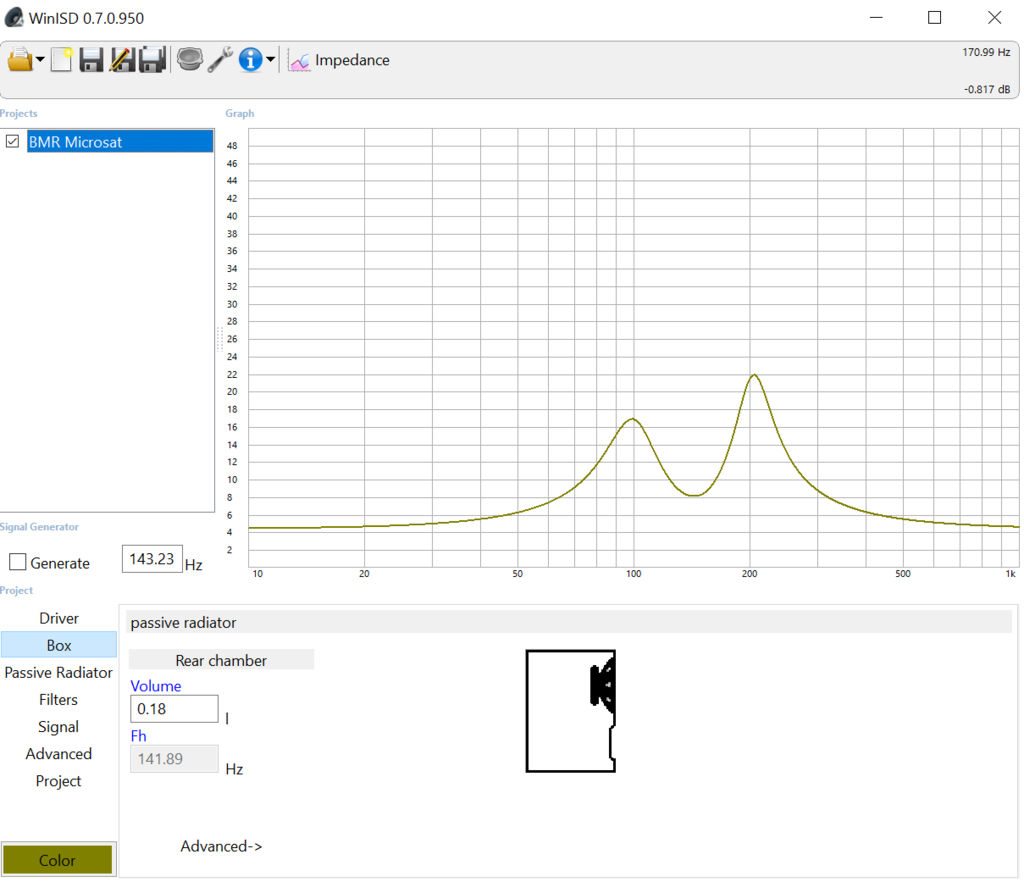Viewport: 1024px width, 882px height.
Task: Click the 200 Hz impedance peak
Action: (754, 375)
